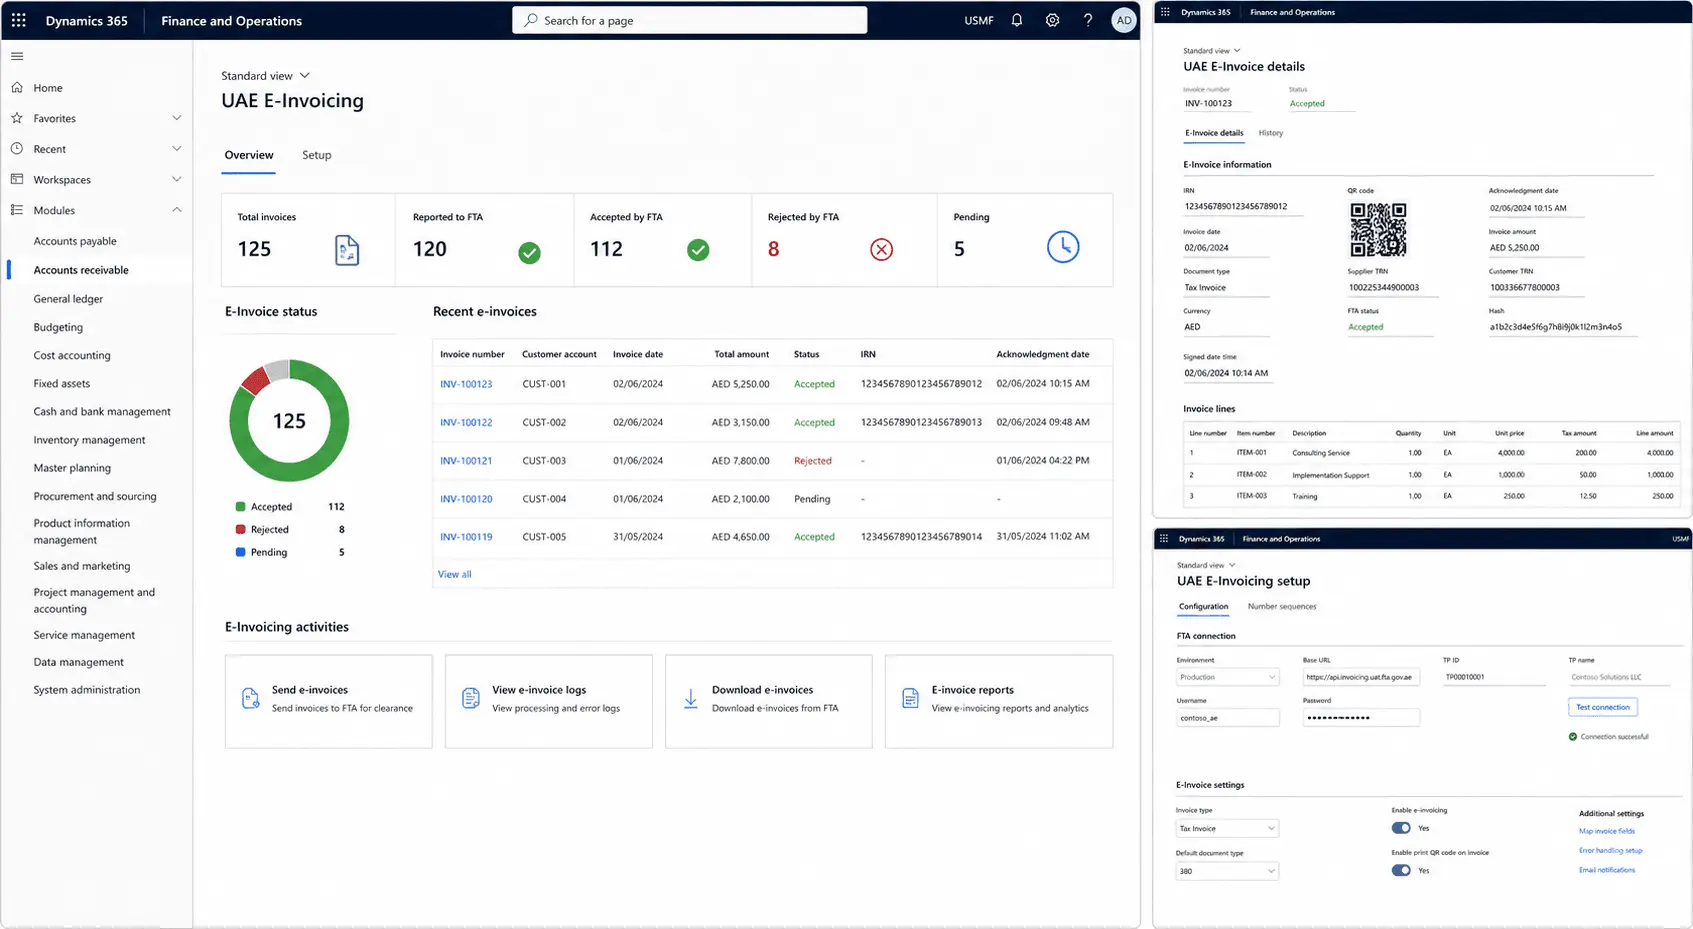Click the View e-invoice logs tile icon
The width and height of the screenshot is (1693, 929).
(471, 698)
